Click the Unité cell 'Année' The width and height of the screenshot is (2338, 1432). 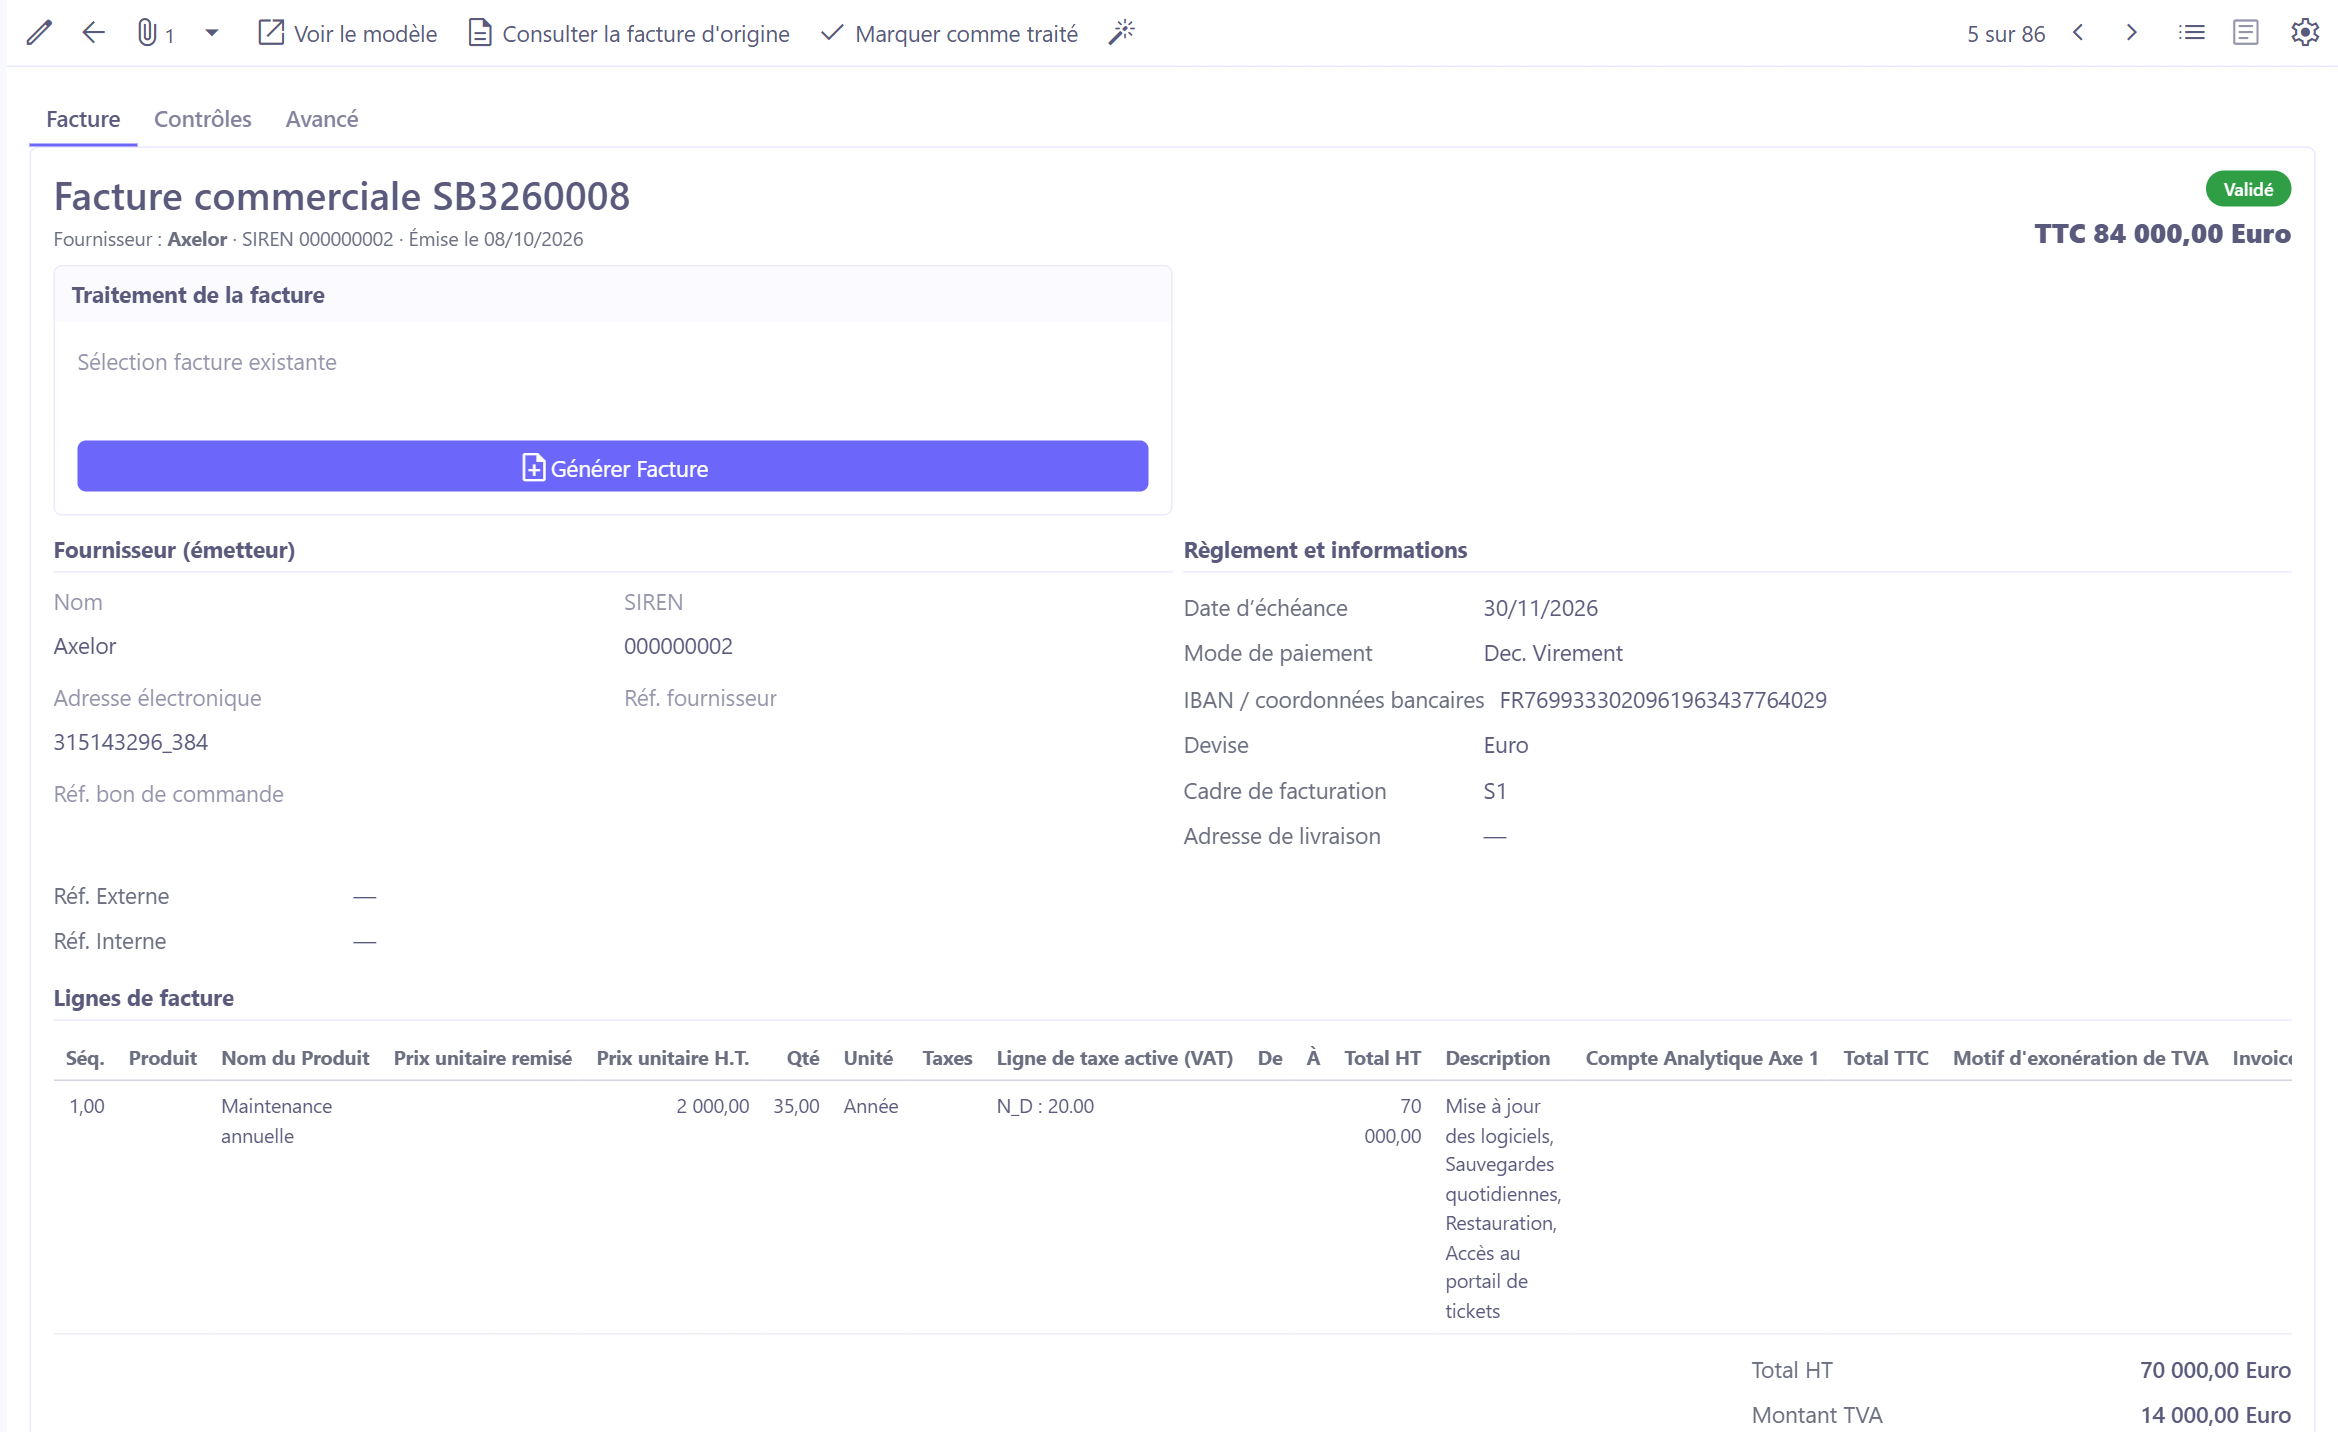coord(871,1106)
